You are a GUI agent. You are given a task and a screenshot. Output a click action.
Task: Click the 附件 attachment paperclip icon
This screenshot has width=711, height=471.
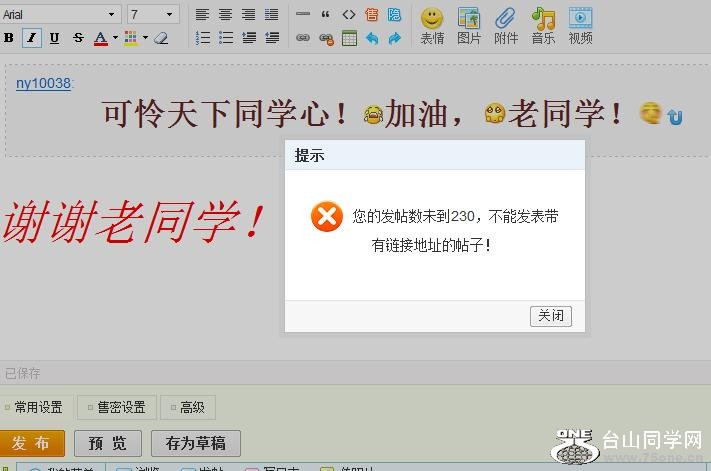(506, 25)
